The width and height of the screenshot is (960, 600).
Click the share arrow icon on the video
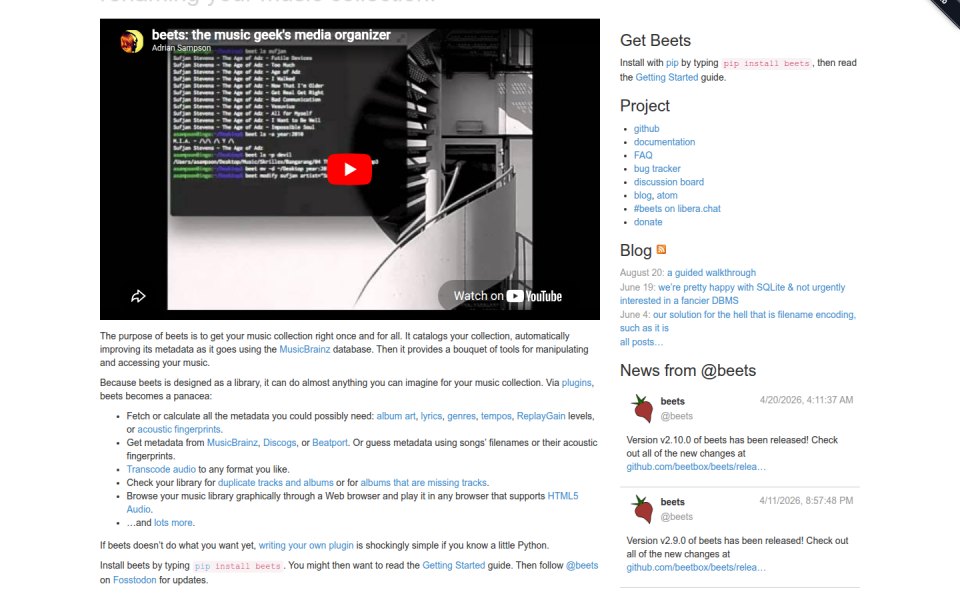(x=138, y=296)
